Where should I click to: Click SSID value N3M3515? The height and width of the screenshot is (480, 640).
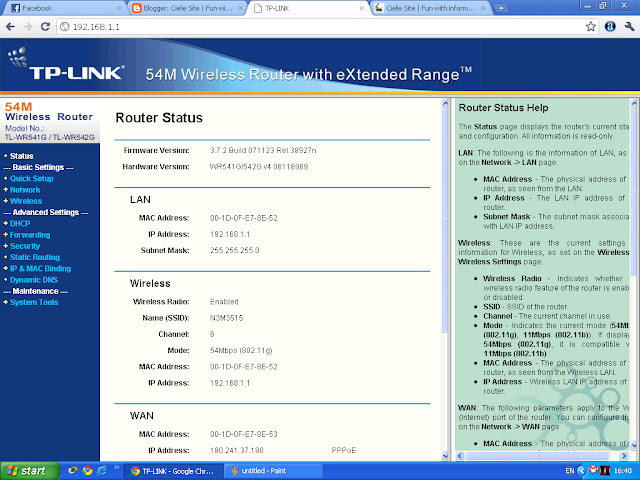click(227, 318)
